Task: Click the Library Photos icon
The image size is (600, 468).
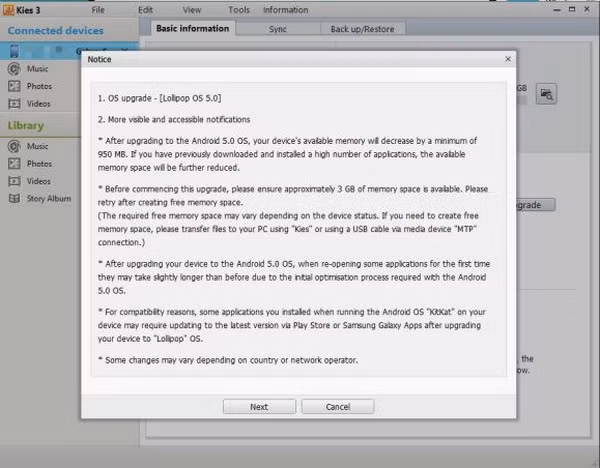Action: tap(14, 163)
